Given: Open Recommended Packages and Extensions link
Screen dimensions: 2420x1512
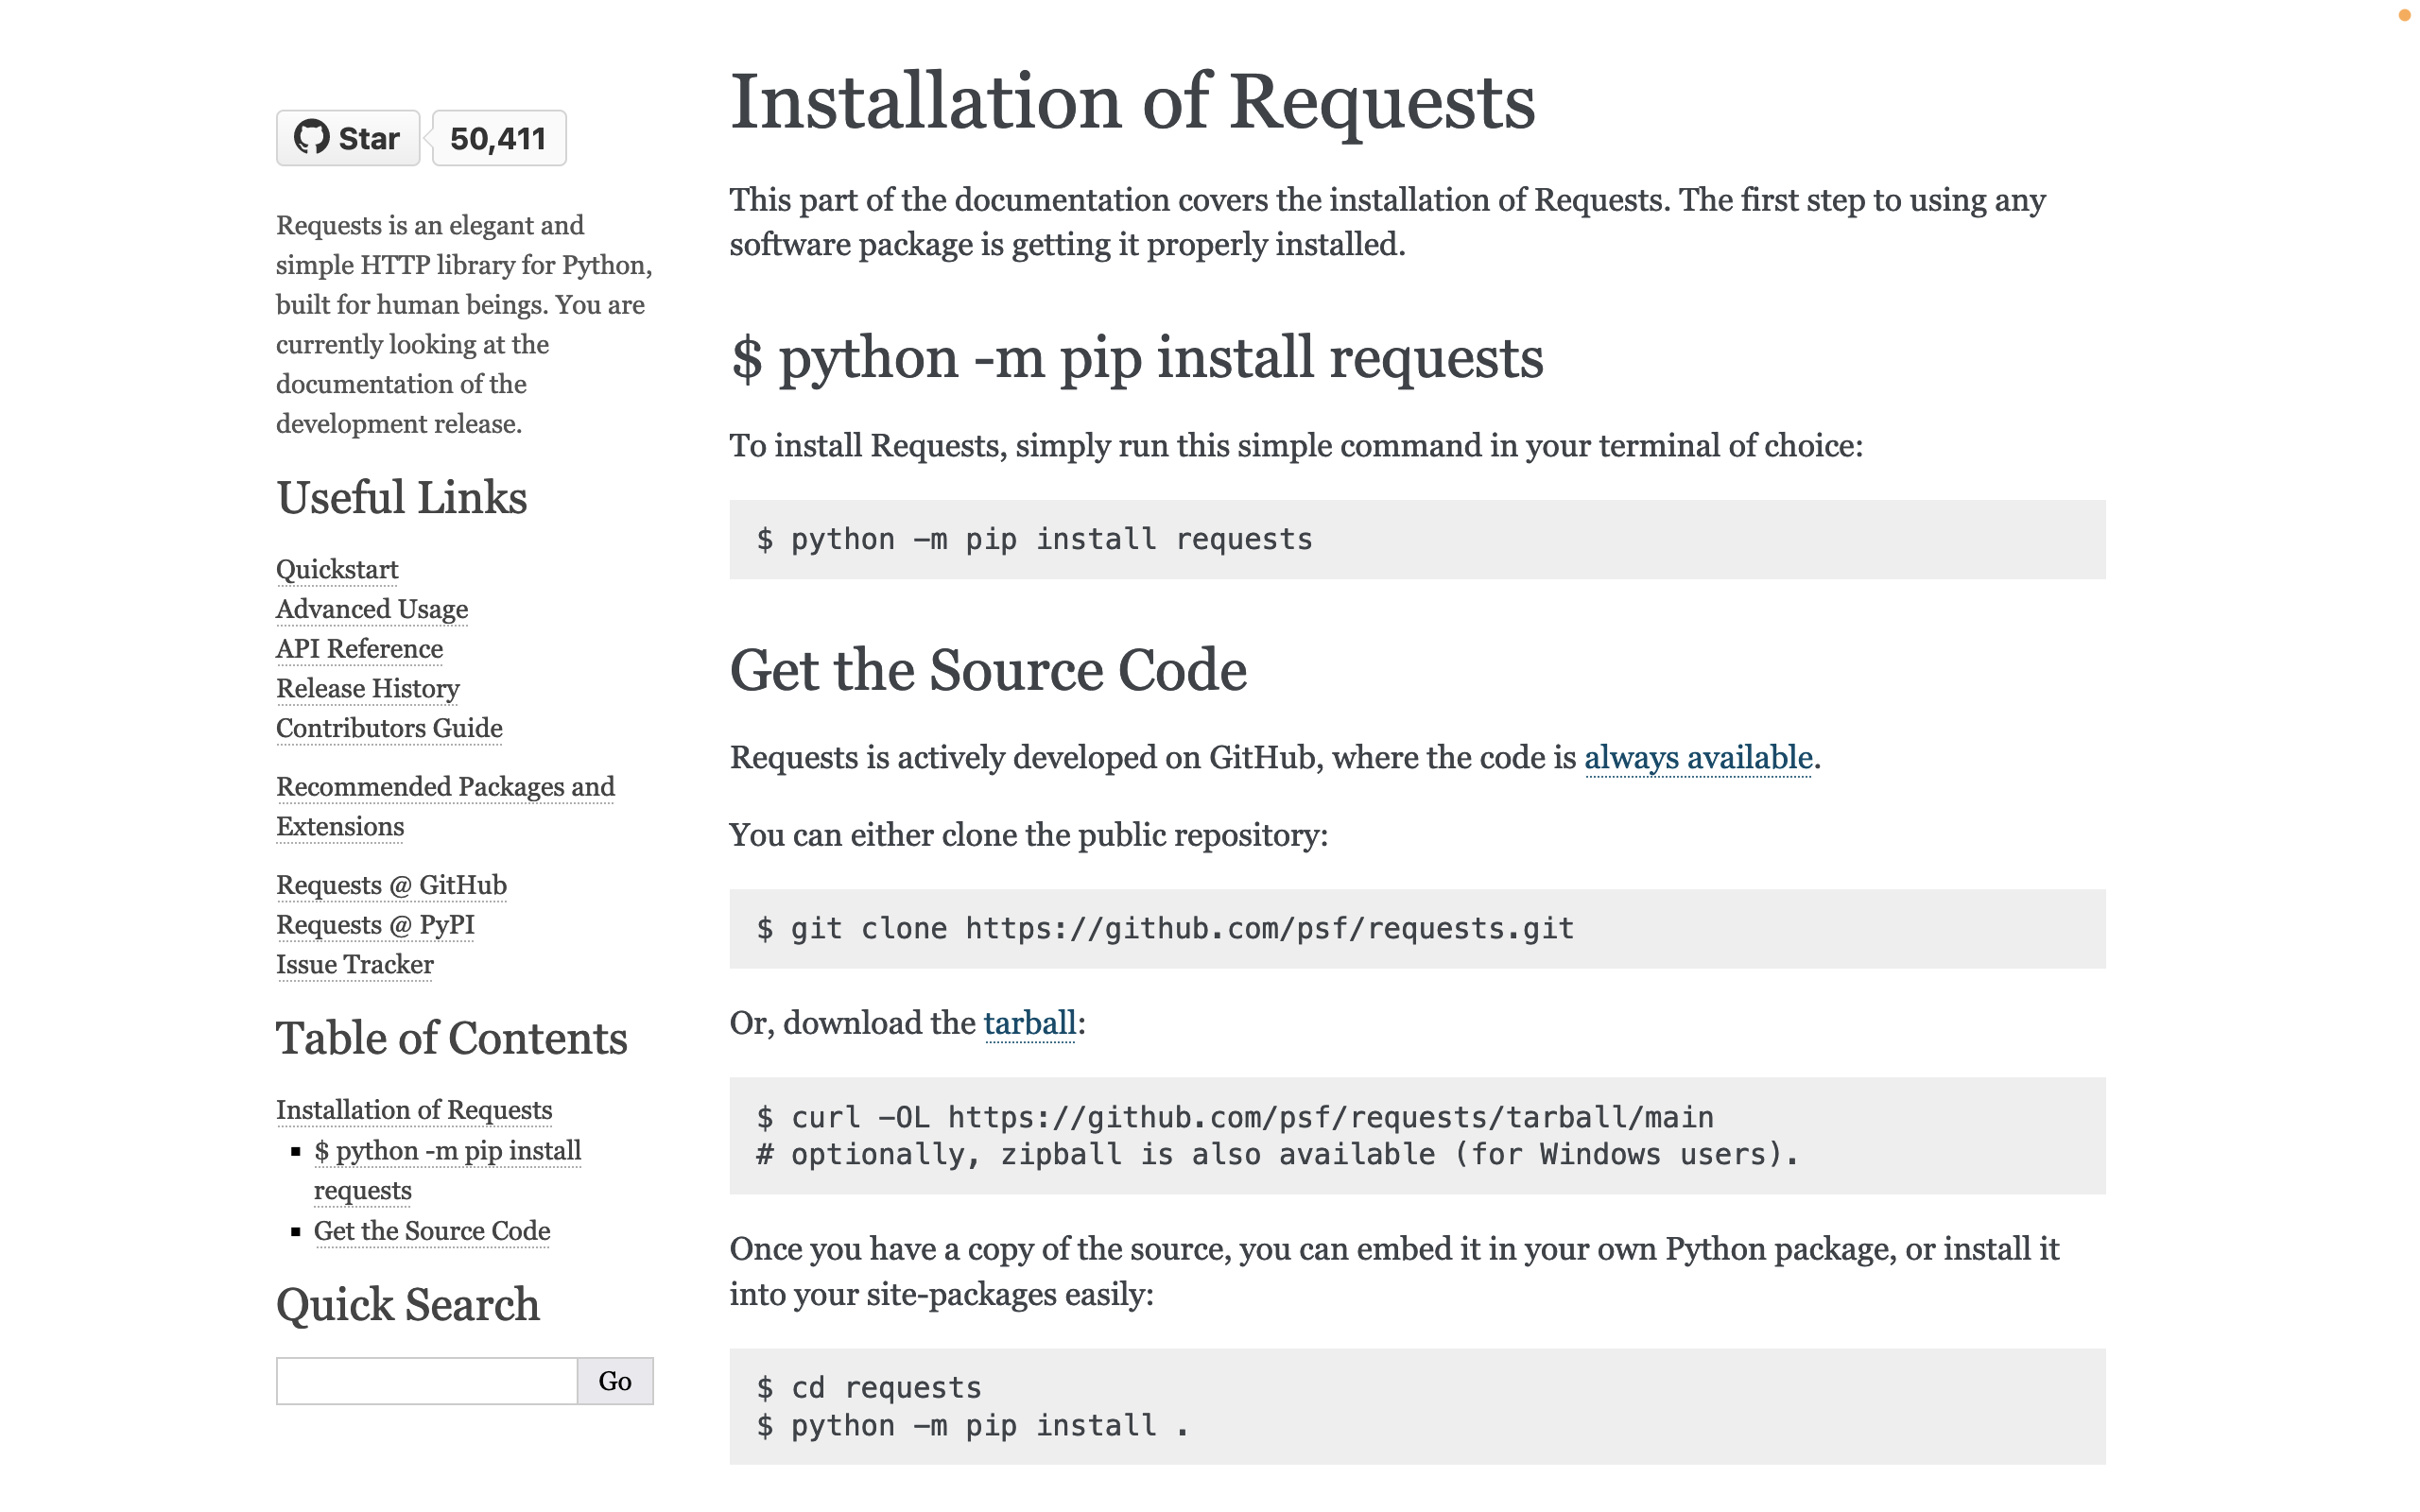Looking at the screenshot, I should click(446, 806).
